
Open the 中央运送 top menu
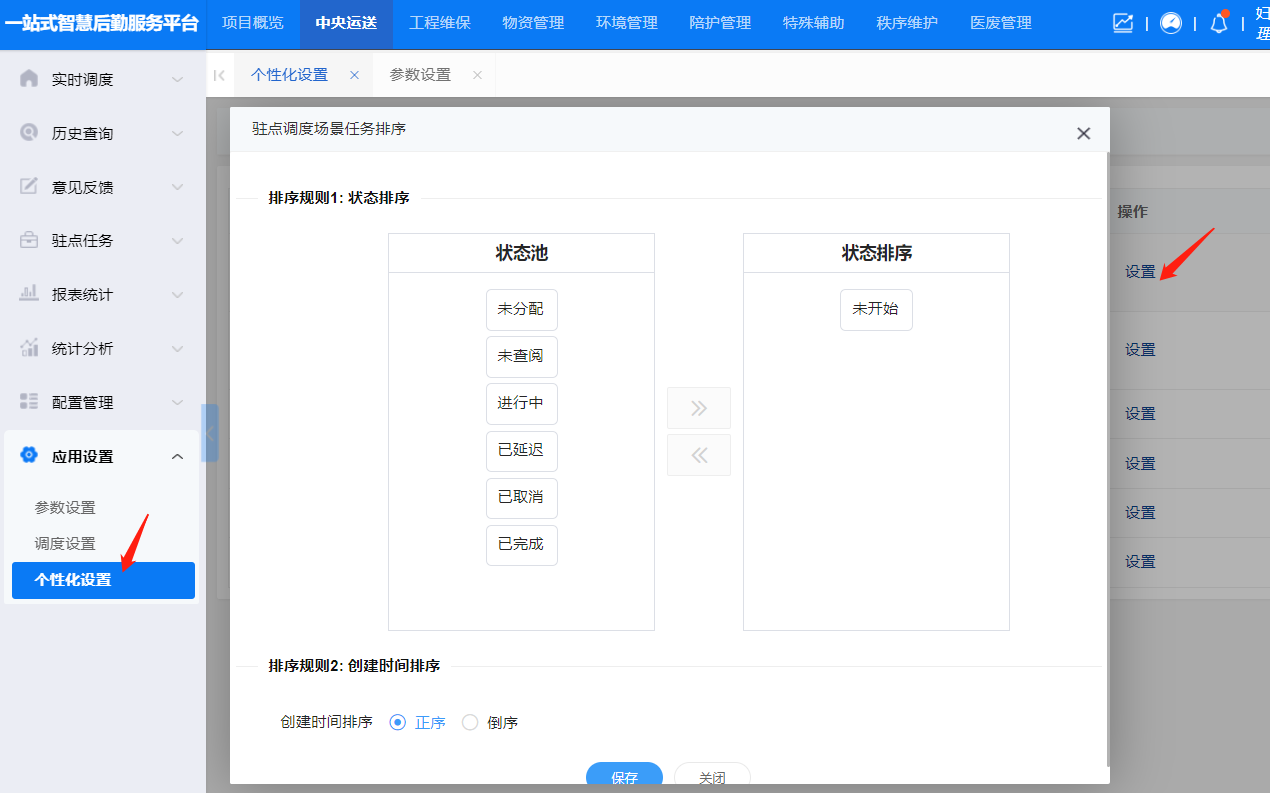point(346,23)
